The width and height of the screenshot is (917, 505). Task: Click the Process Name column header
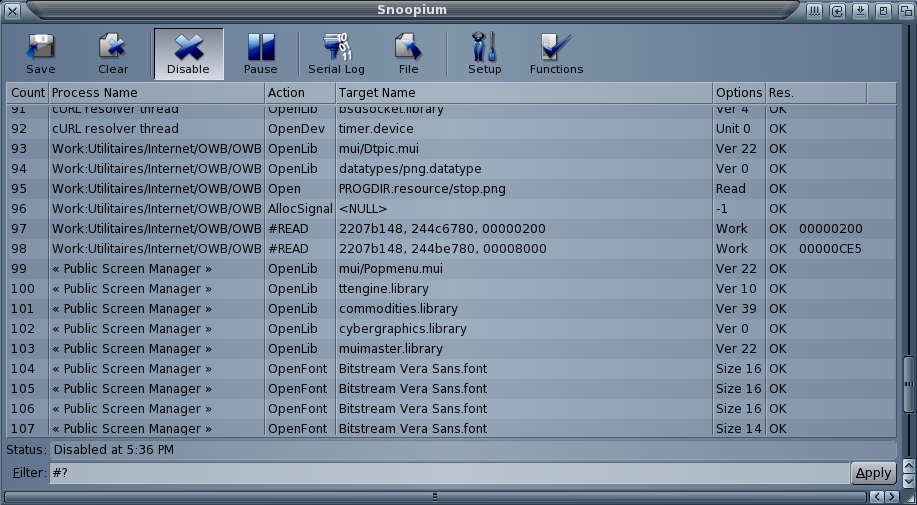tap(157, 93)
